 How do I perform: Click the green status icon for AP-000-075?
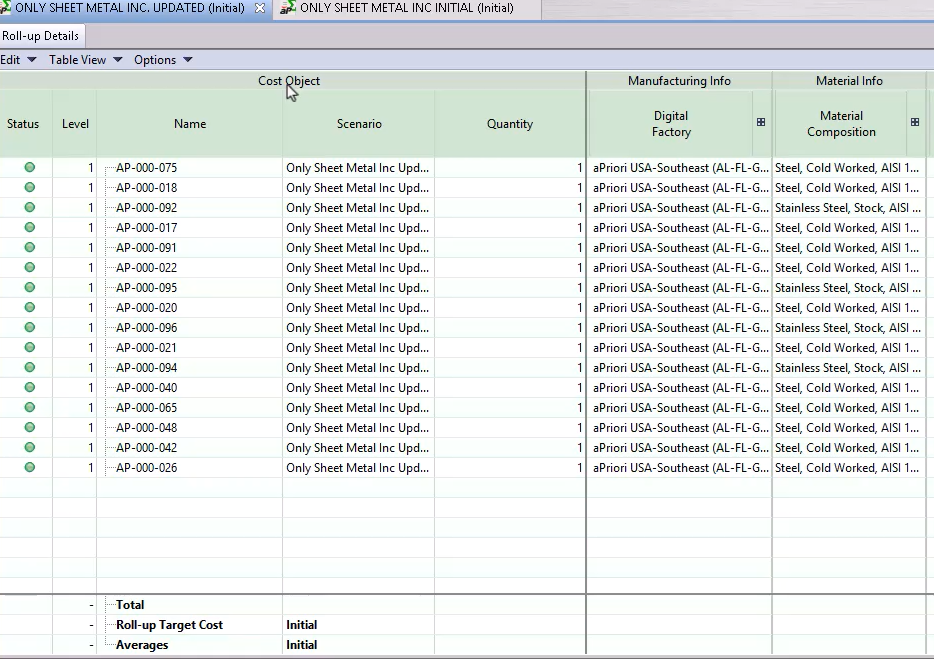[29, 167]
